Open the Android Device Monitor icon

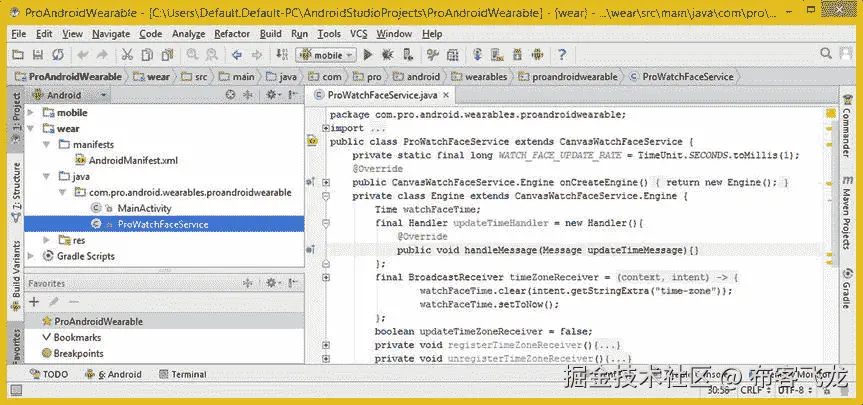(537, 54)
